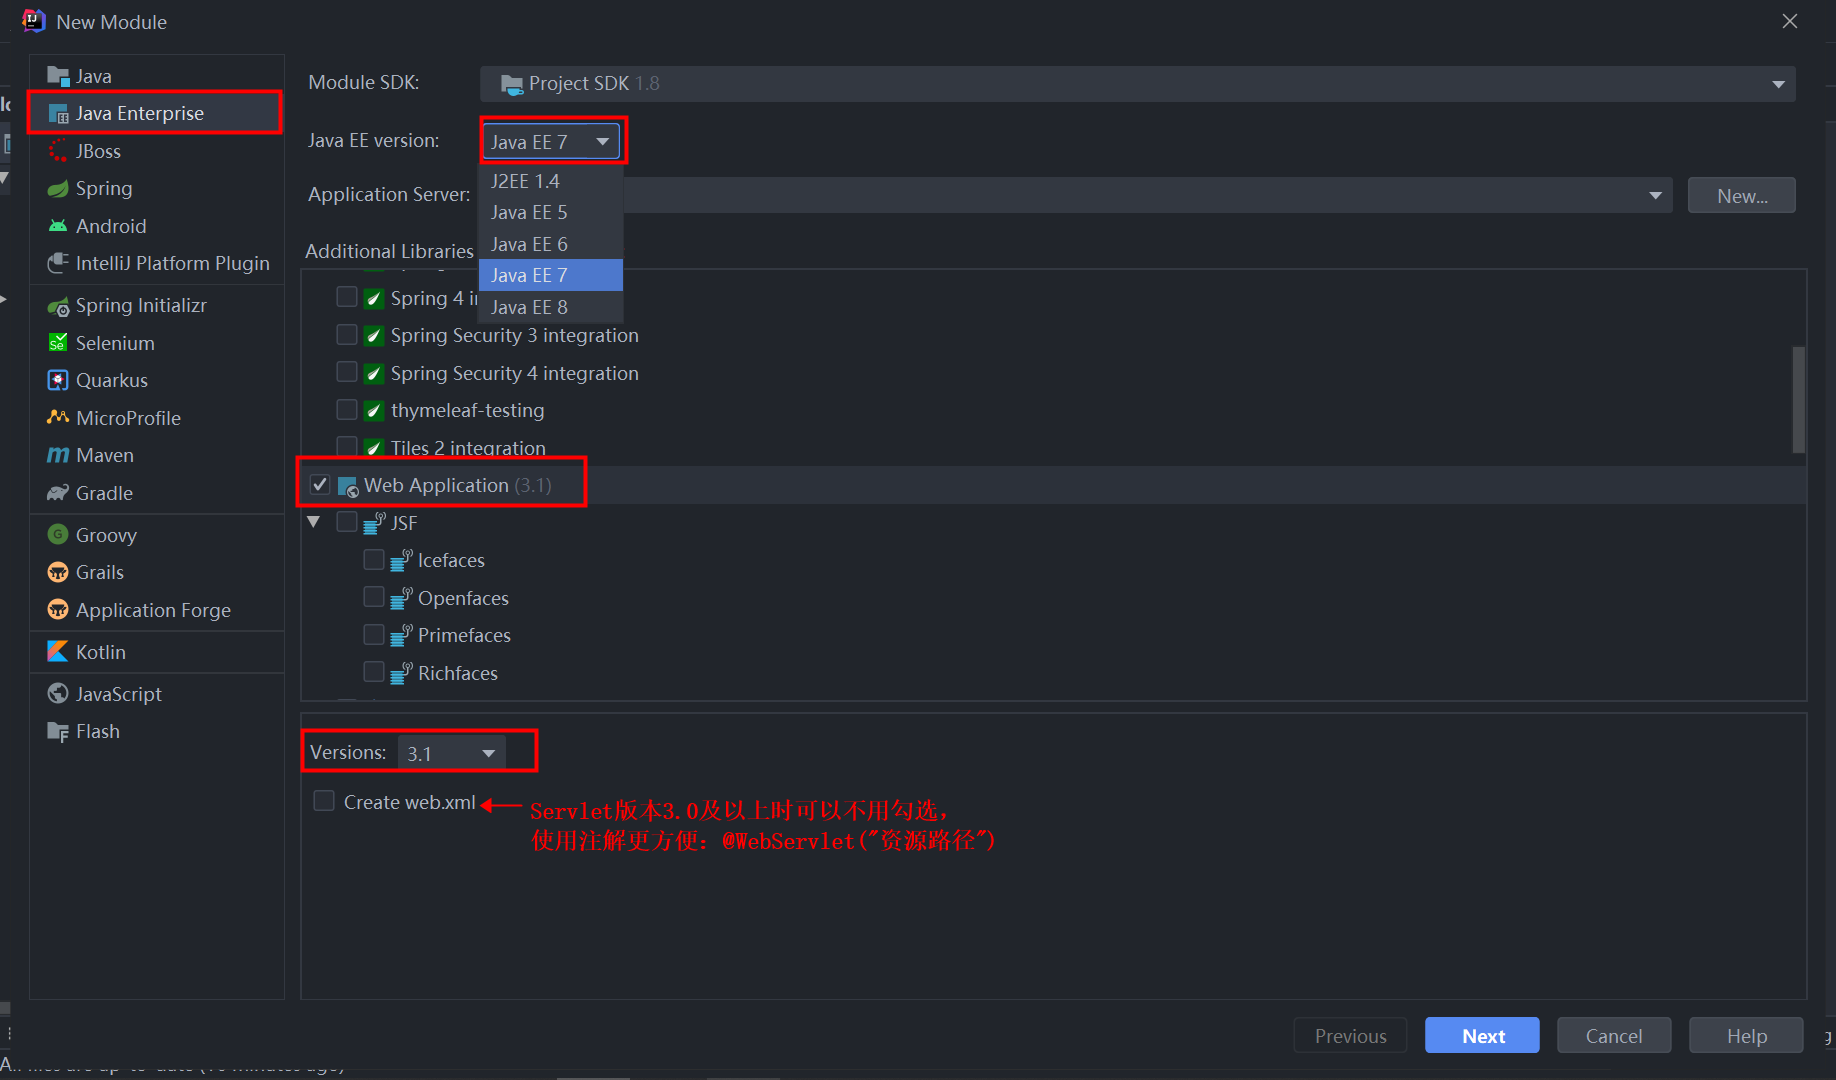Select the Java module type icon
Screen dimensions: 1836x1080
58,76
